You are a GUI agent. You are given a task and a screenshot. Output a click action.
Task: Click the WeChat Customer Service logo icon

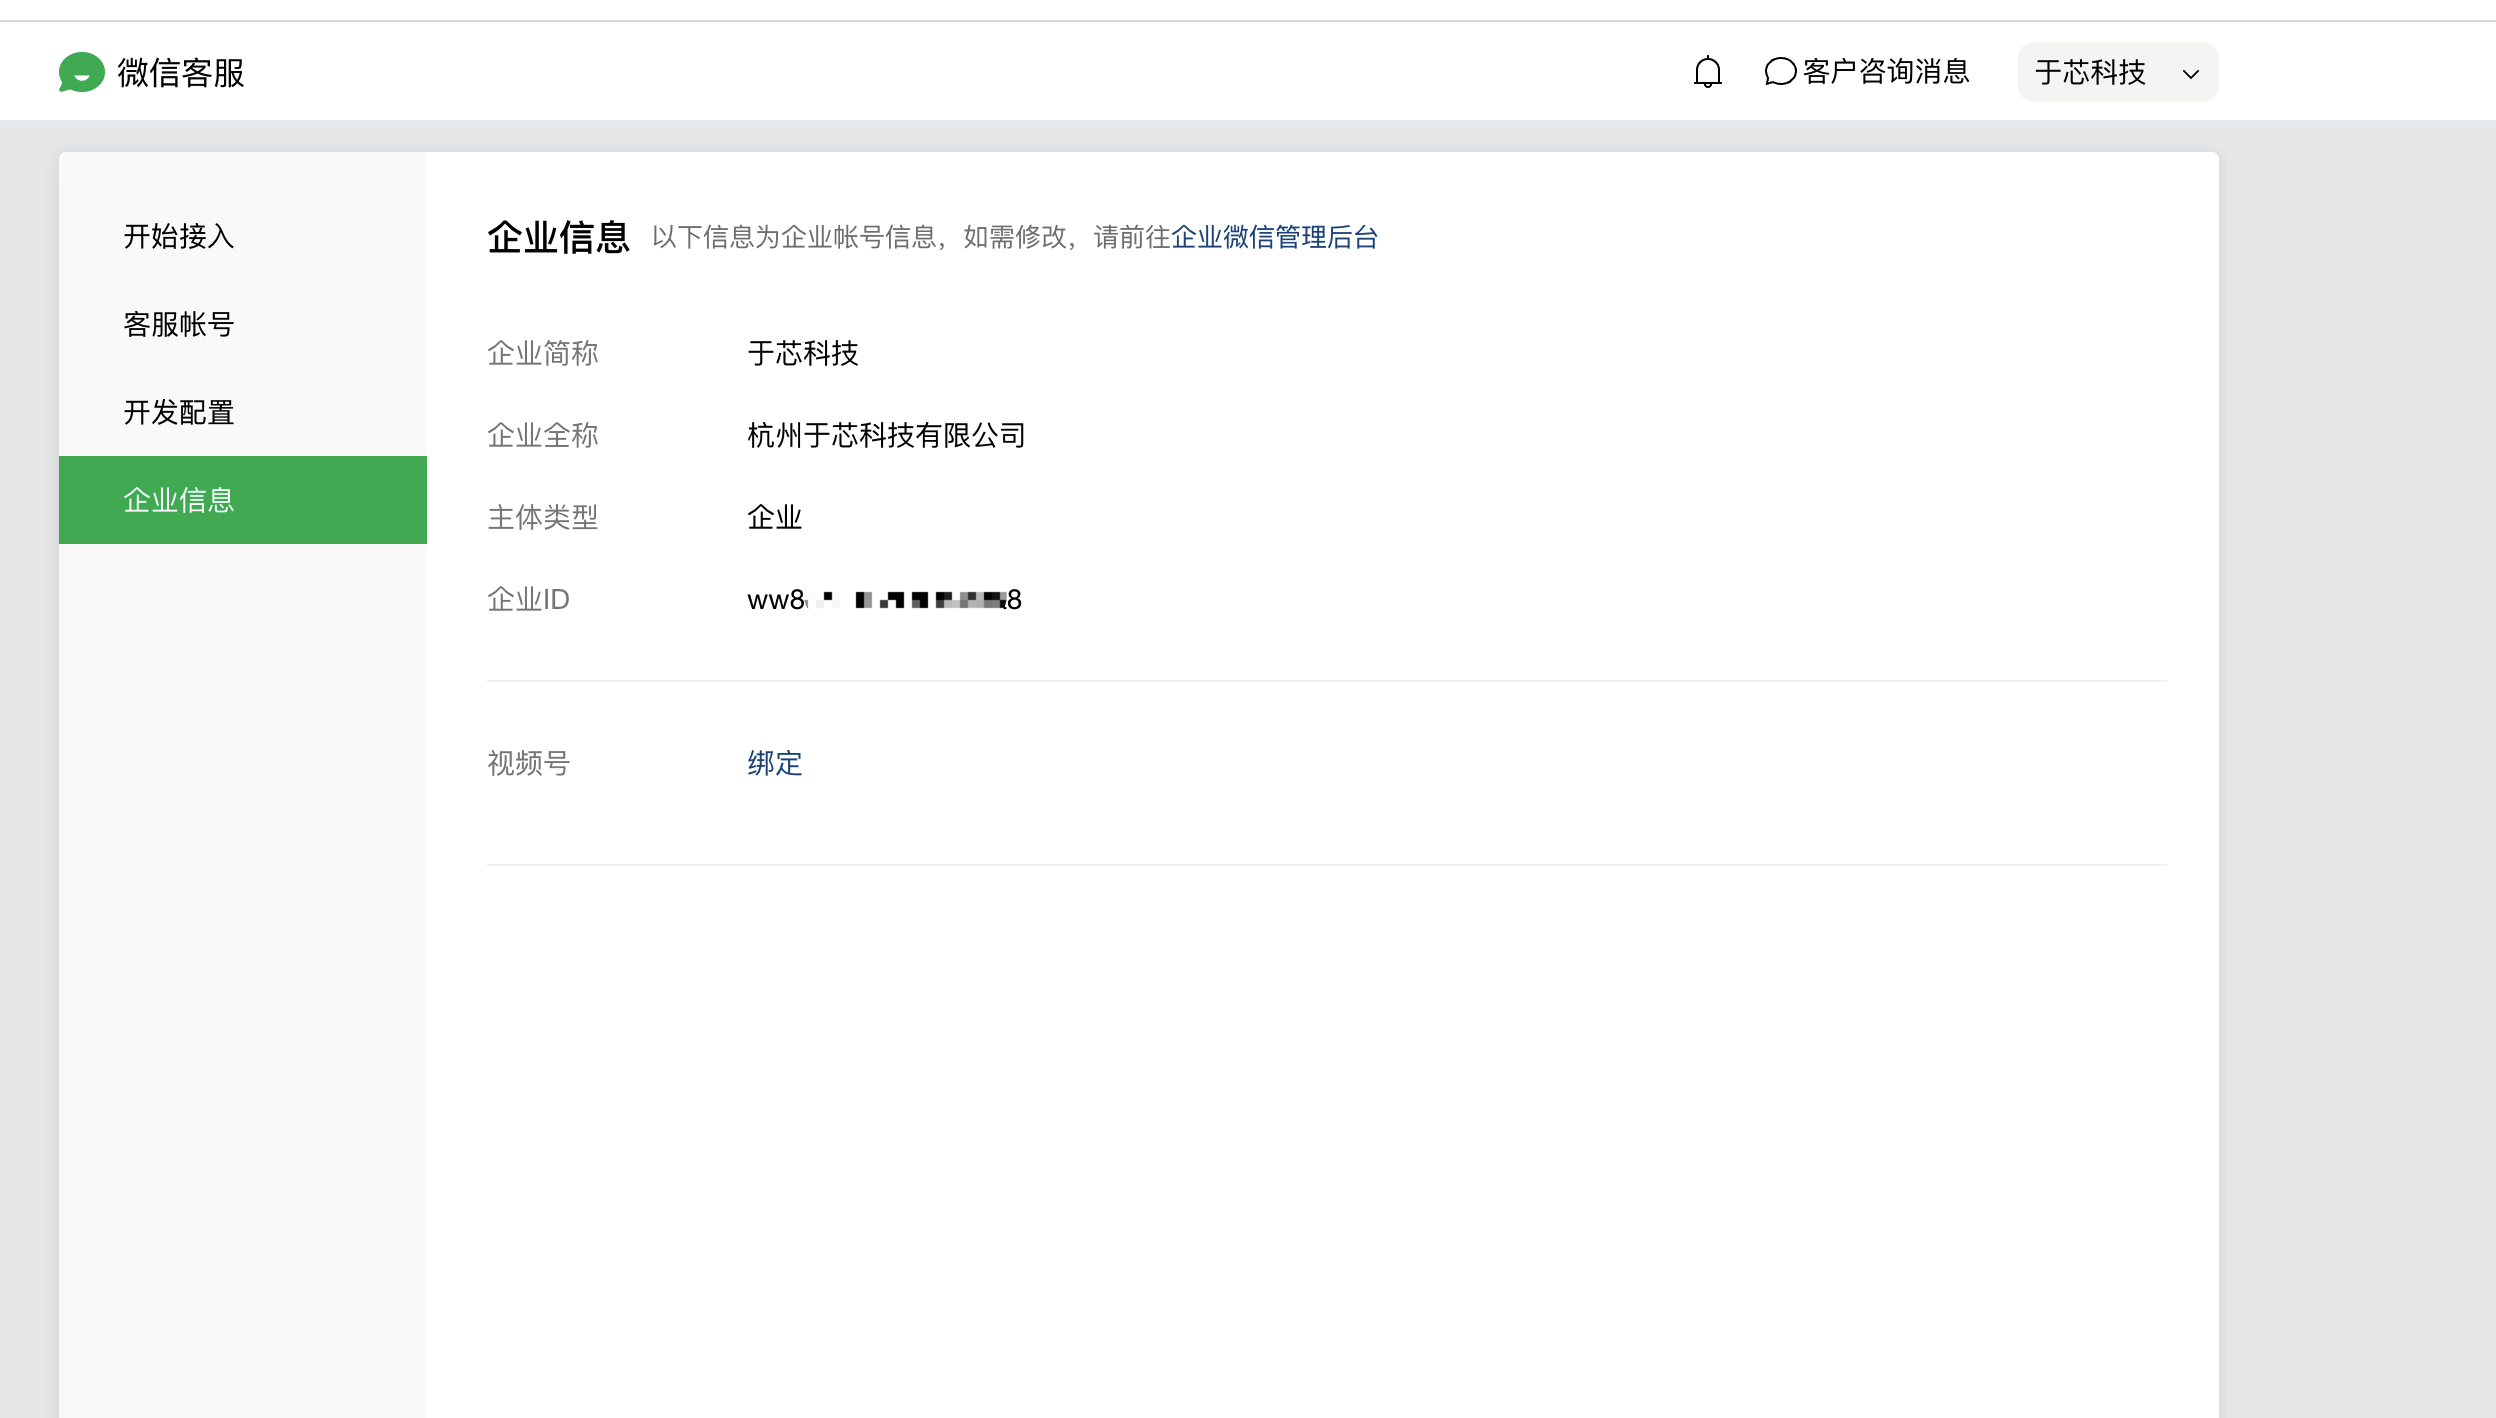[x=81, y=72]
